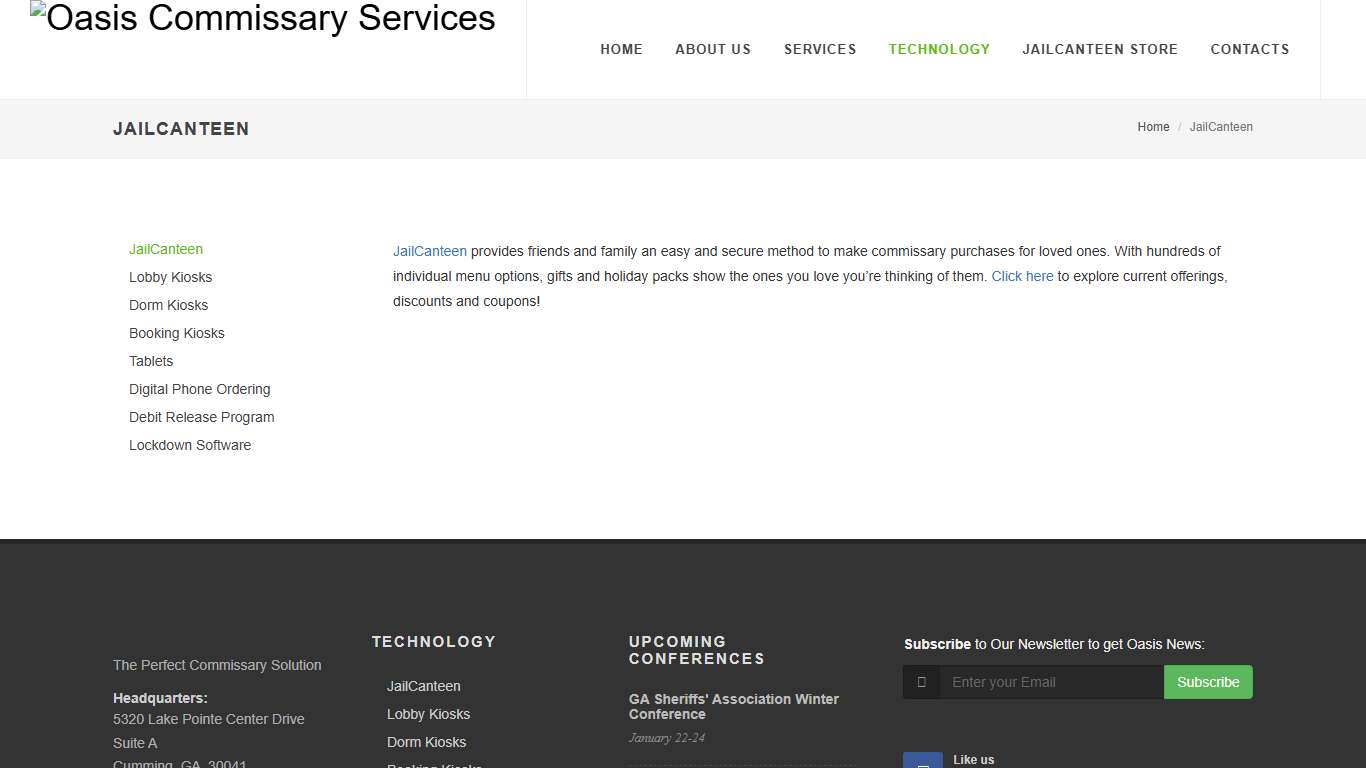
Task: Open the Booking Kiosks sidebar link
Action: [x=176, y=333]
